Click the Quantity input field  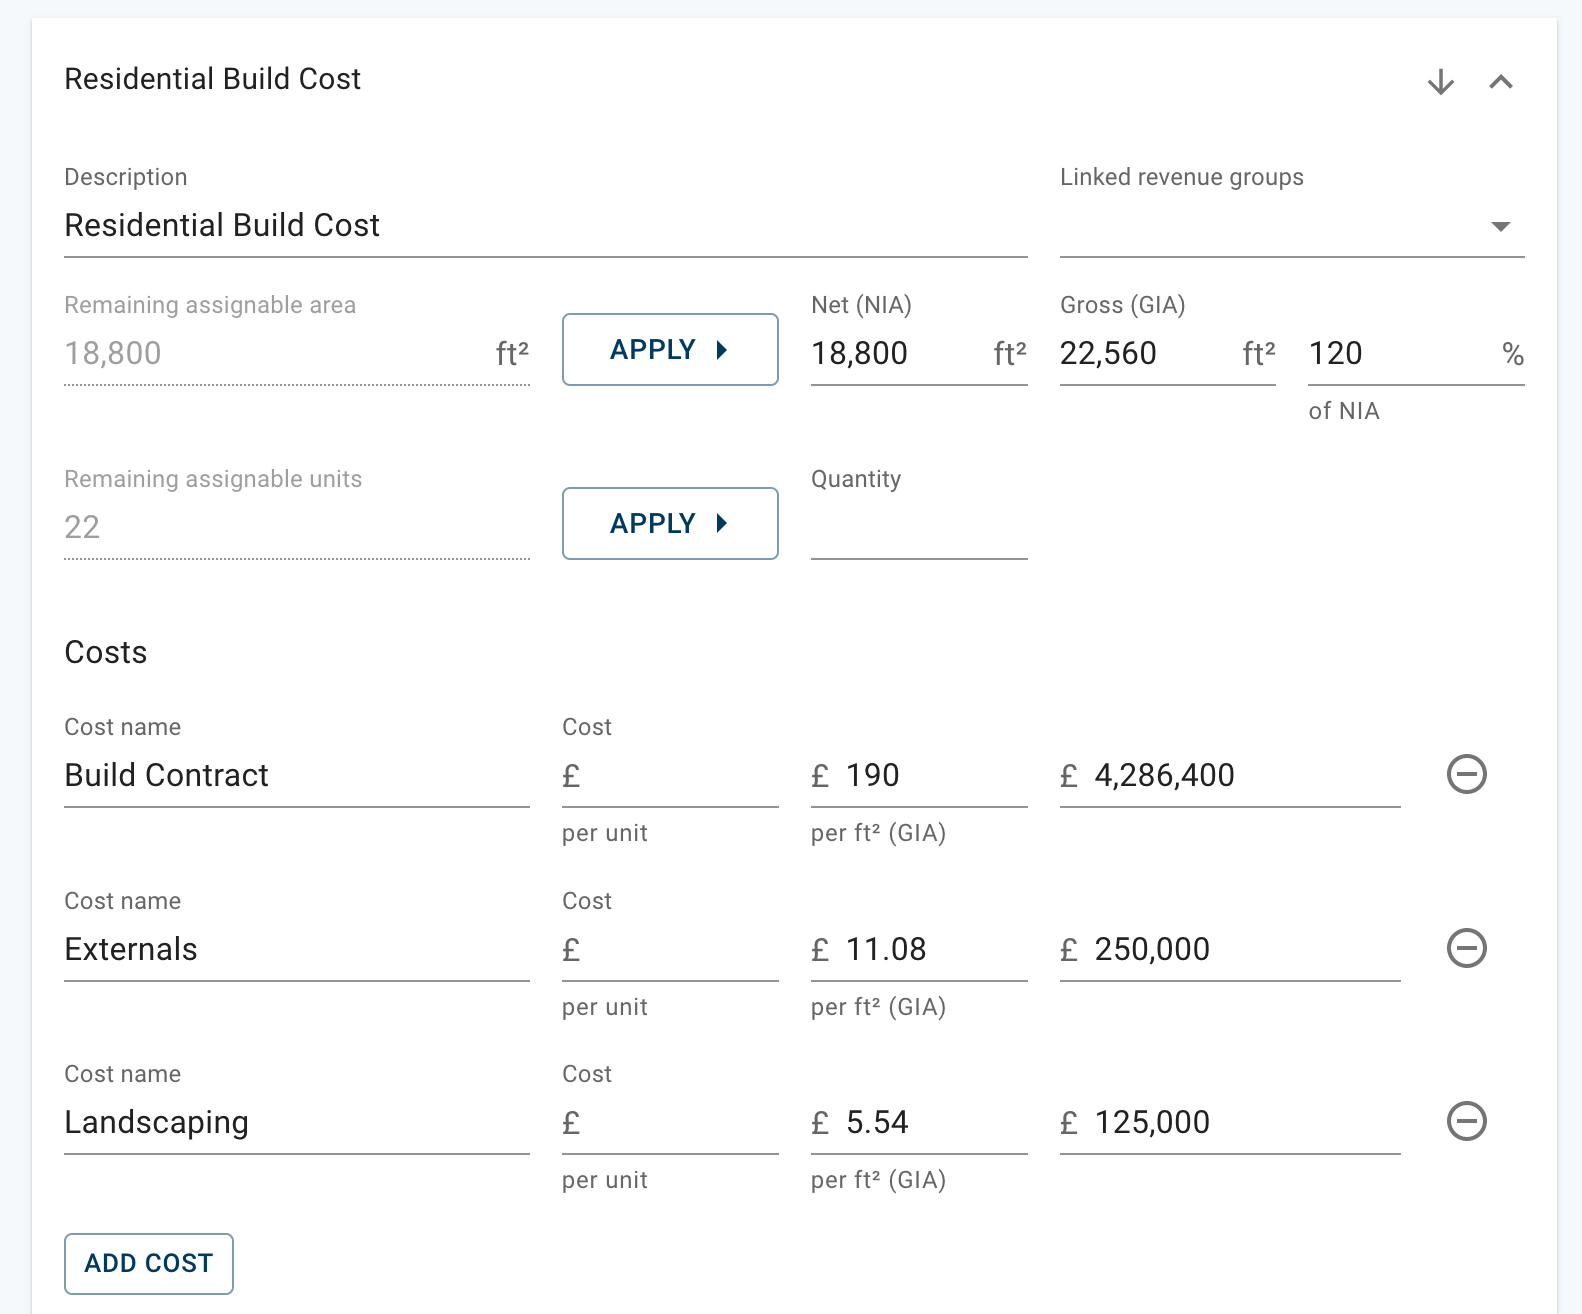tap(919, 528)
